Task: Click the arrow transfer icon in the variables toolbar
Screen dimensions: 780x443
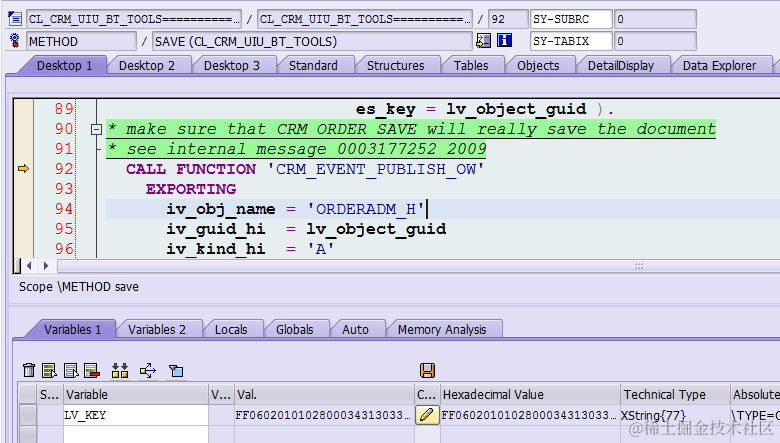Action: click(x=148, y=370)
